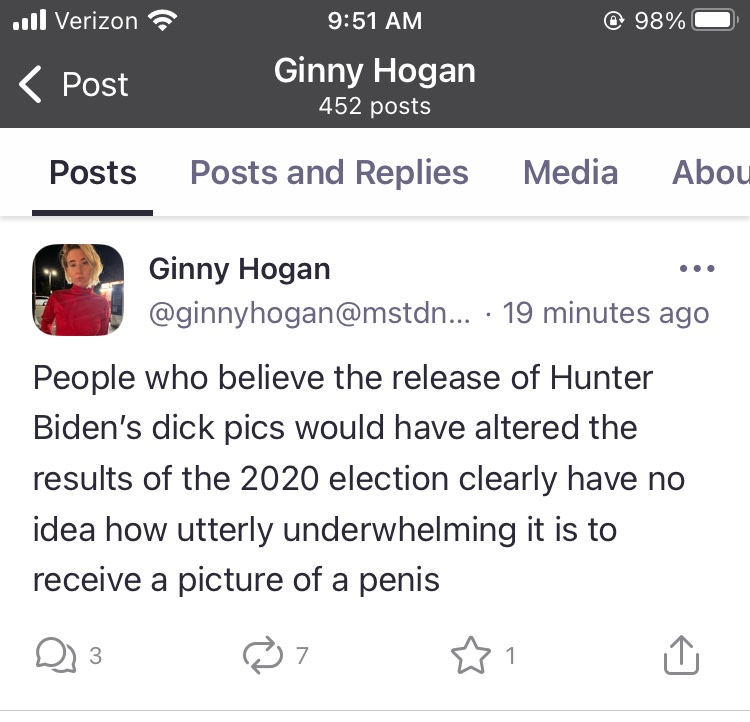Viewport: 750px width, 722px height.
Task: Favorite the post with star icon
Action: 471,655
